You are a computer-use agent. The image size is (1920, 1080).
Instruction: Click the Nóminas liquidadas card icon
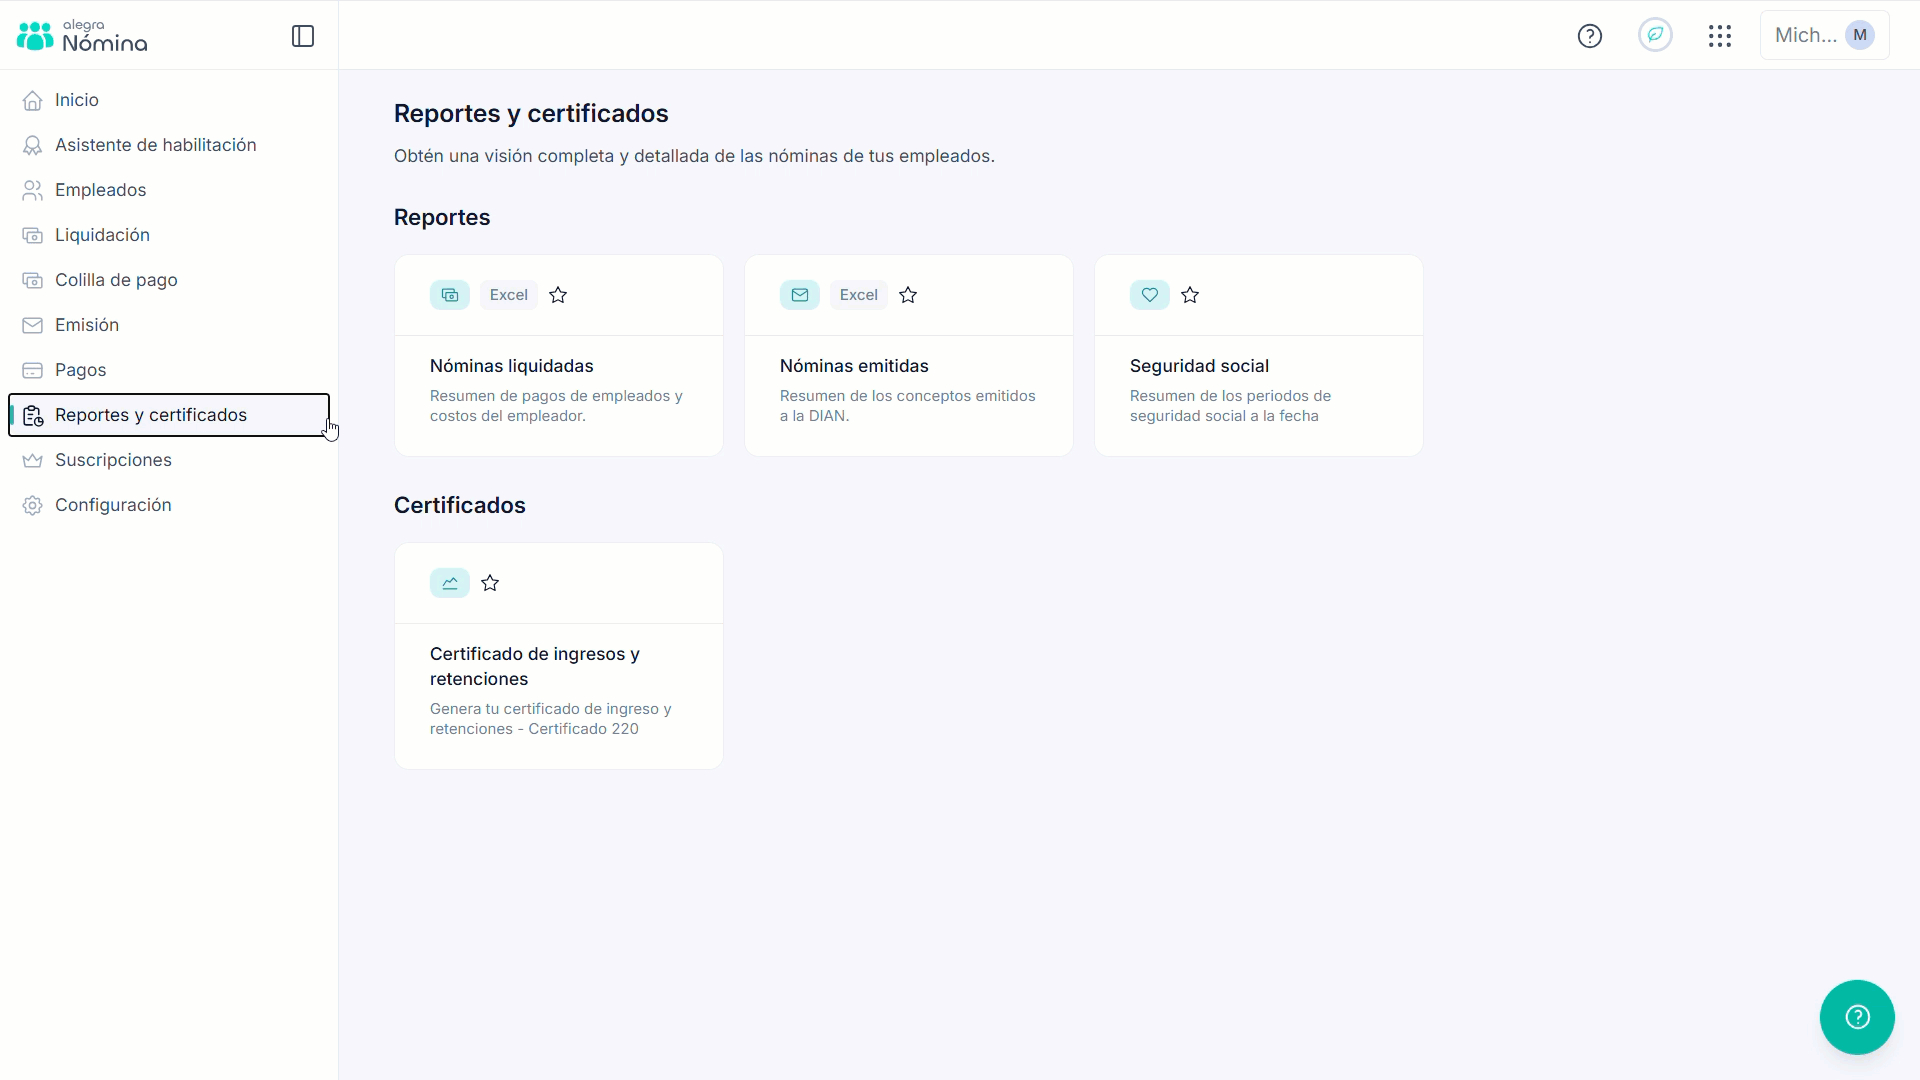(x=450, y=295)
